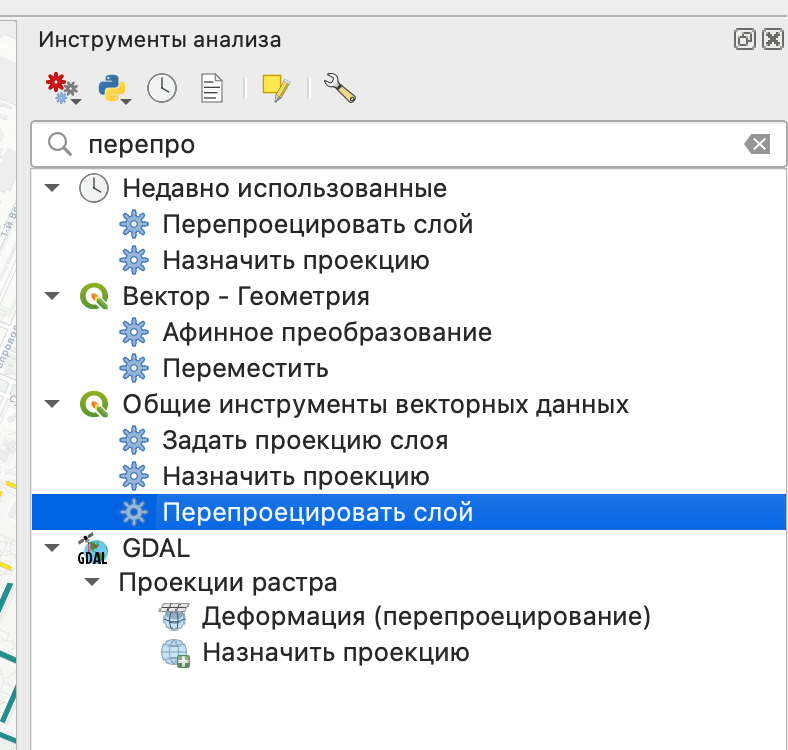Open the Python scripts menu
Image resolution: width=788 pixels, height=750 pixels.
tap(114, 88)
